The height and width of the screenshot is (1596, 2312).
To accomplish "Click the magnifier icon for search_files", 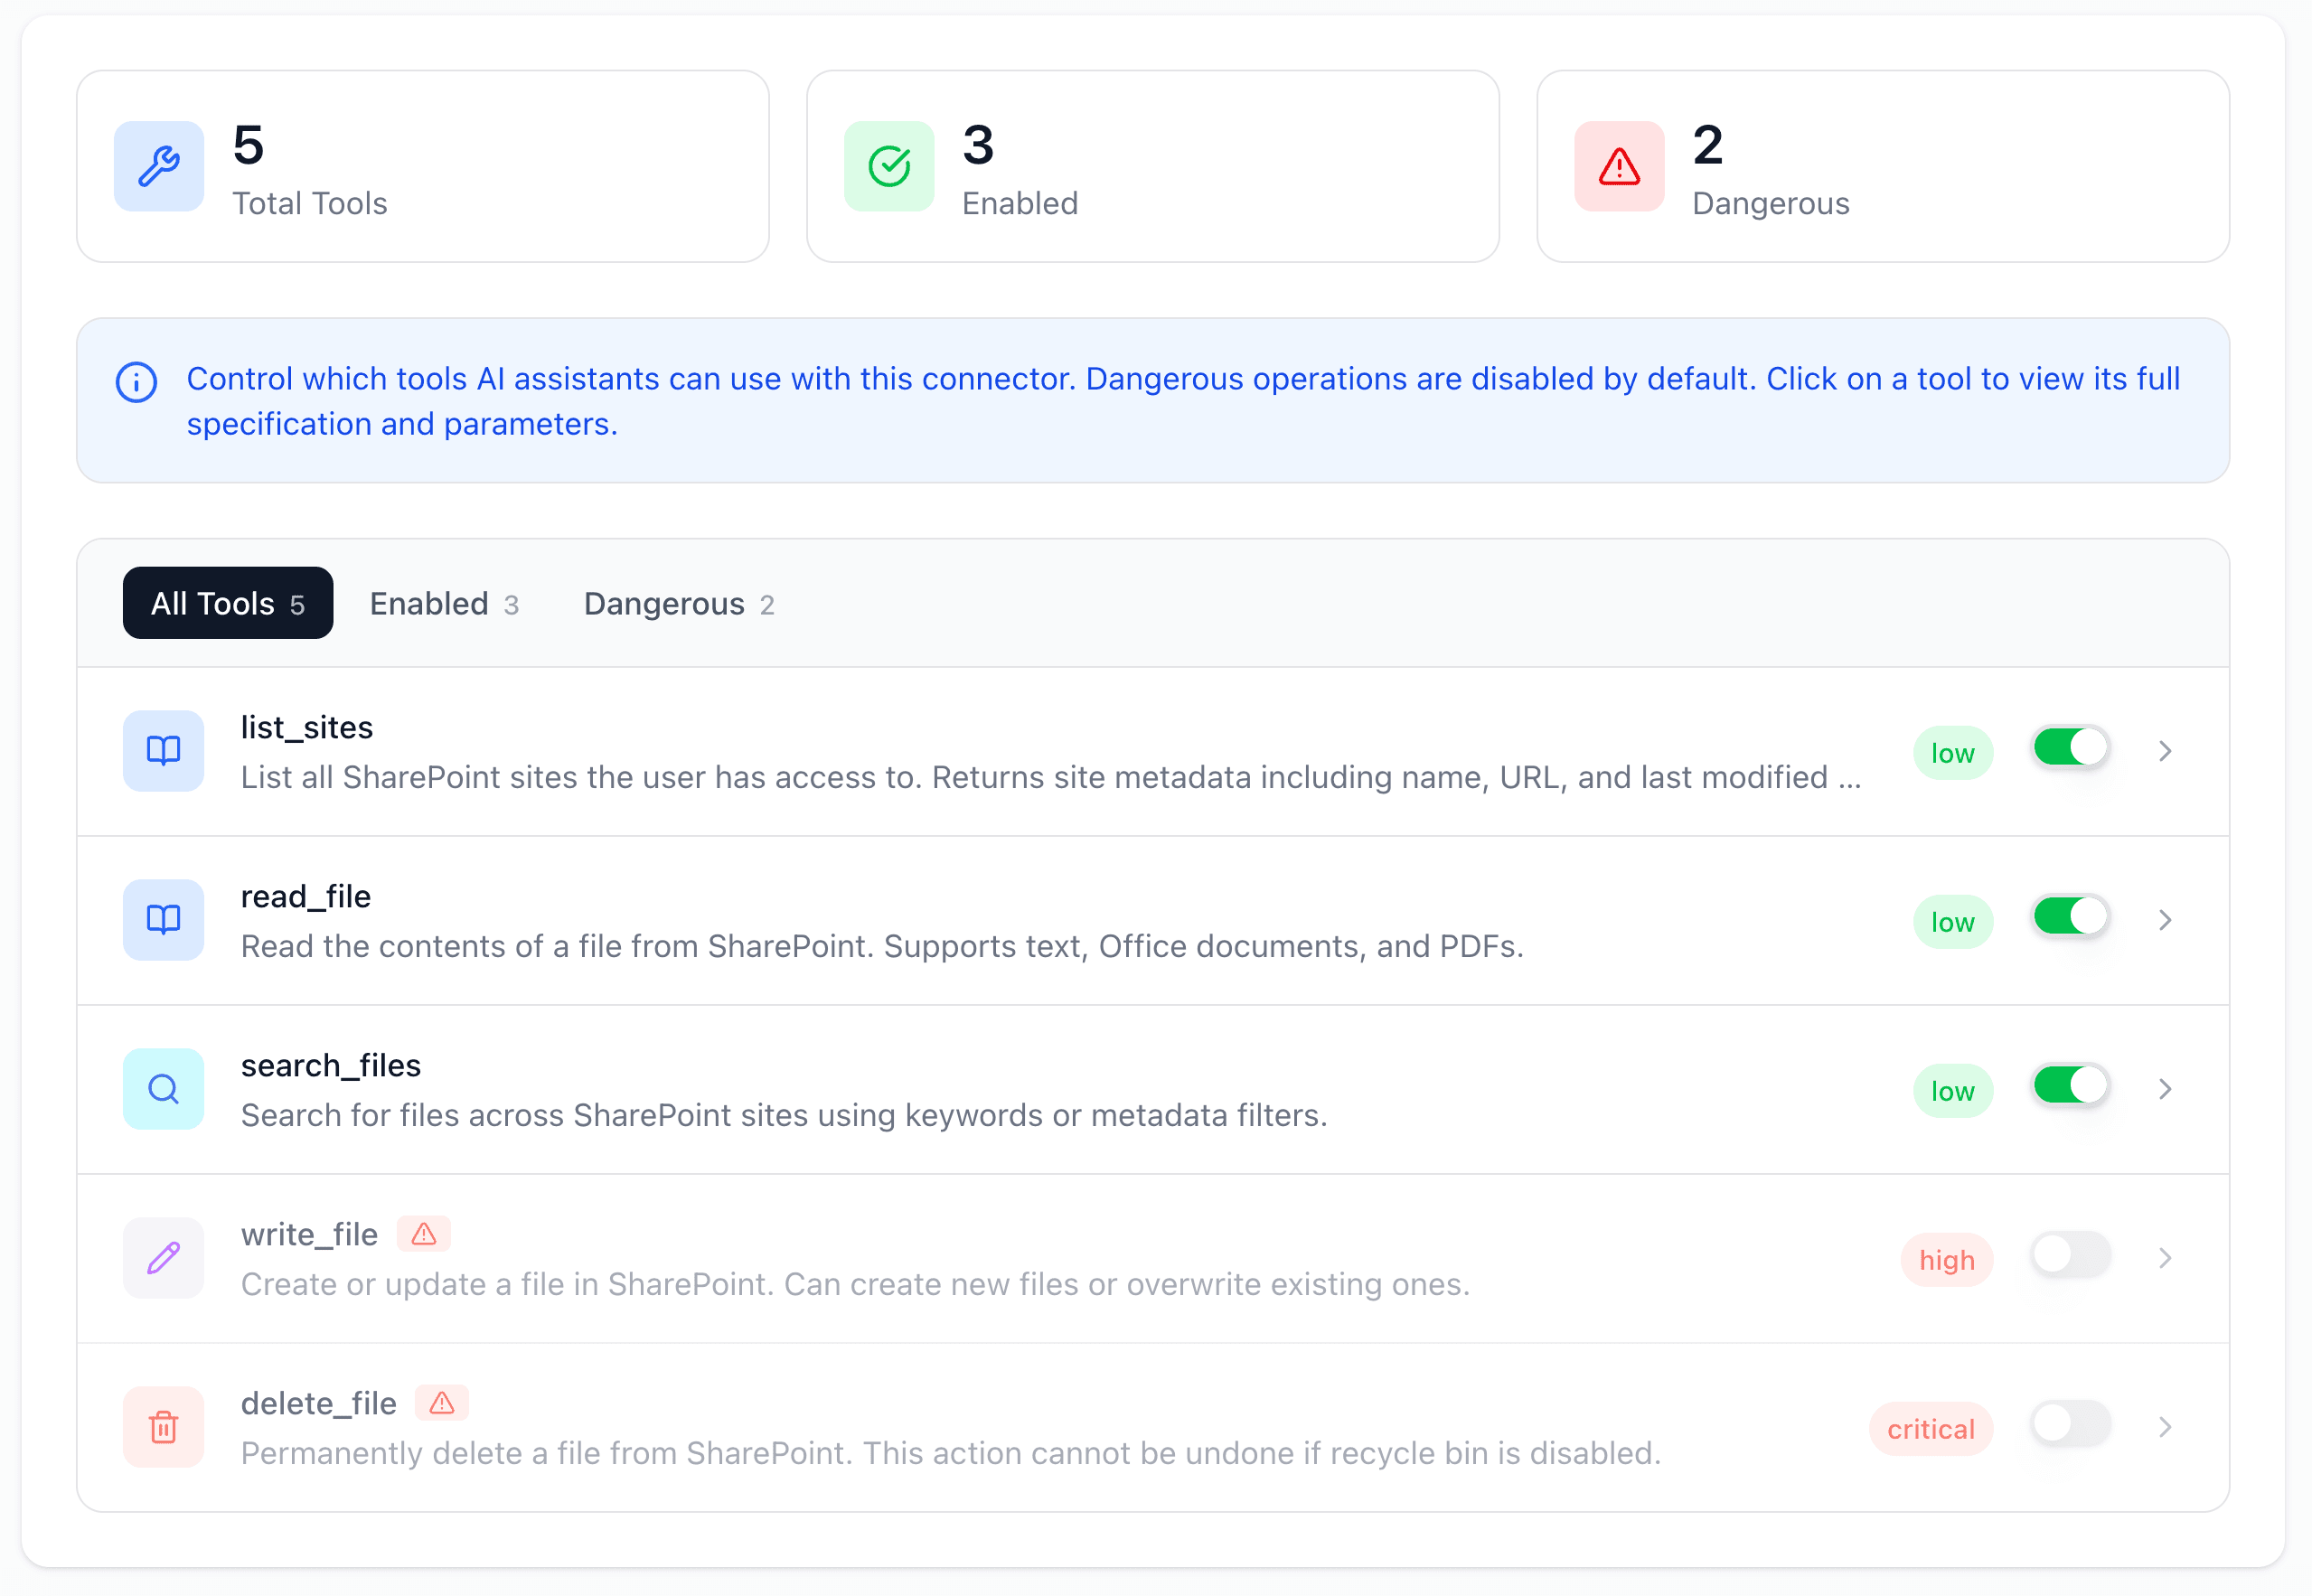I will 164,1089.
